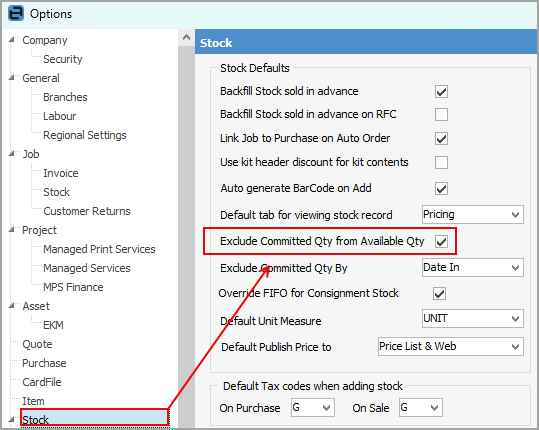Toggle Link Job to Purchase on Auto Order
Screen dimensions: 539x430
(x=441, y=139)
